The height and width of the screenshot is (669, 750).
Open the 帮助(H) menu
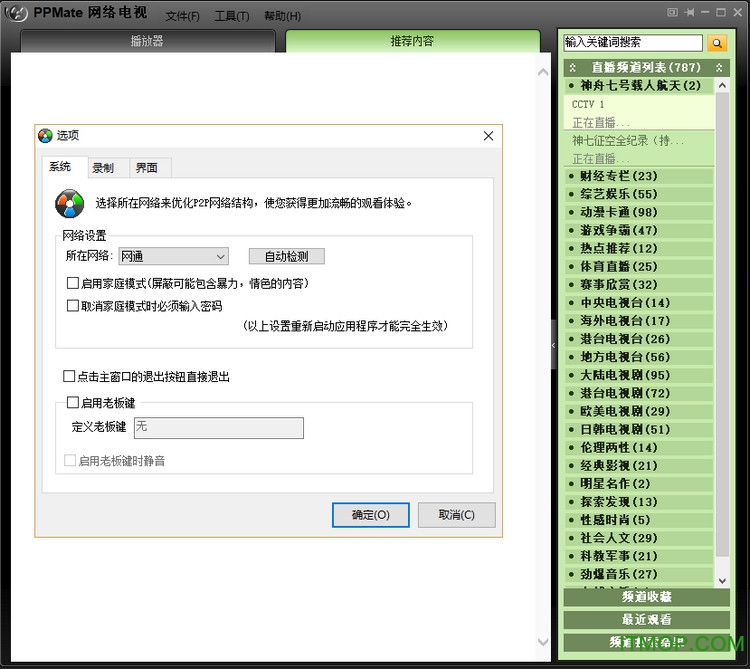[283, 16]
